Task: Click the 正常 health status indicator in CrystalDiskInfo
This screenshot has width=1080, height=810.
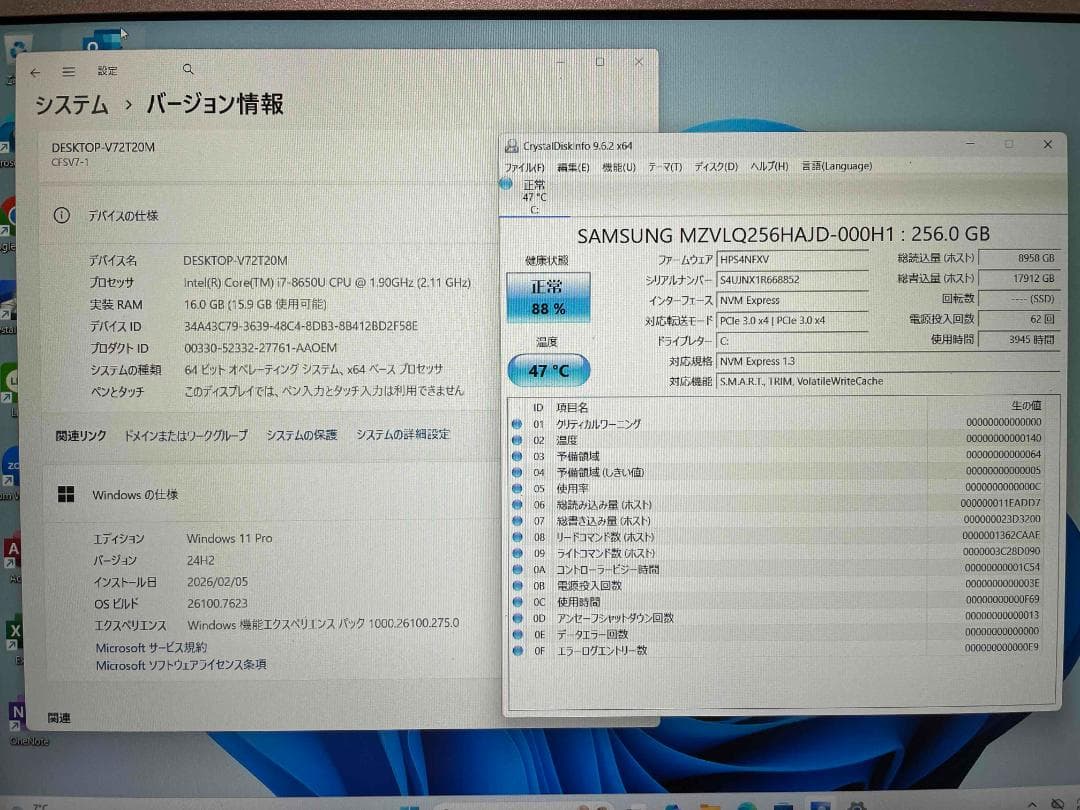Action: point(550,296)
